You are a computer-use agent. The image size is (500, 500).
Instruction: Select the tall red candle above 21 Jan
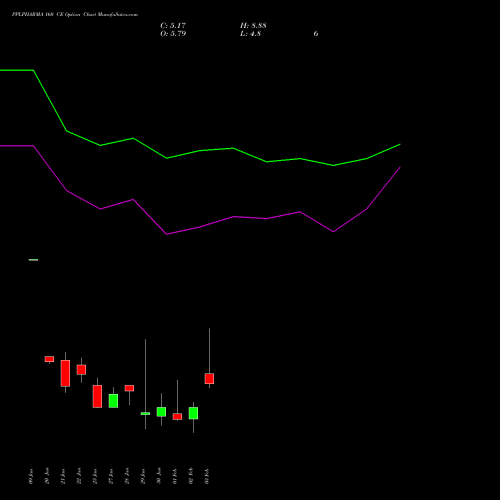coord(65,373)
